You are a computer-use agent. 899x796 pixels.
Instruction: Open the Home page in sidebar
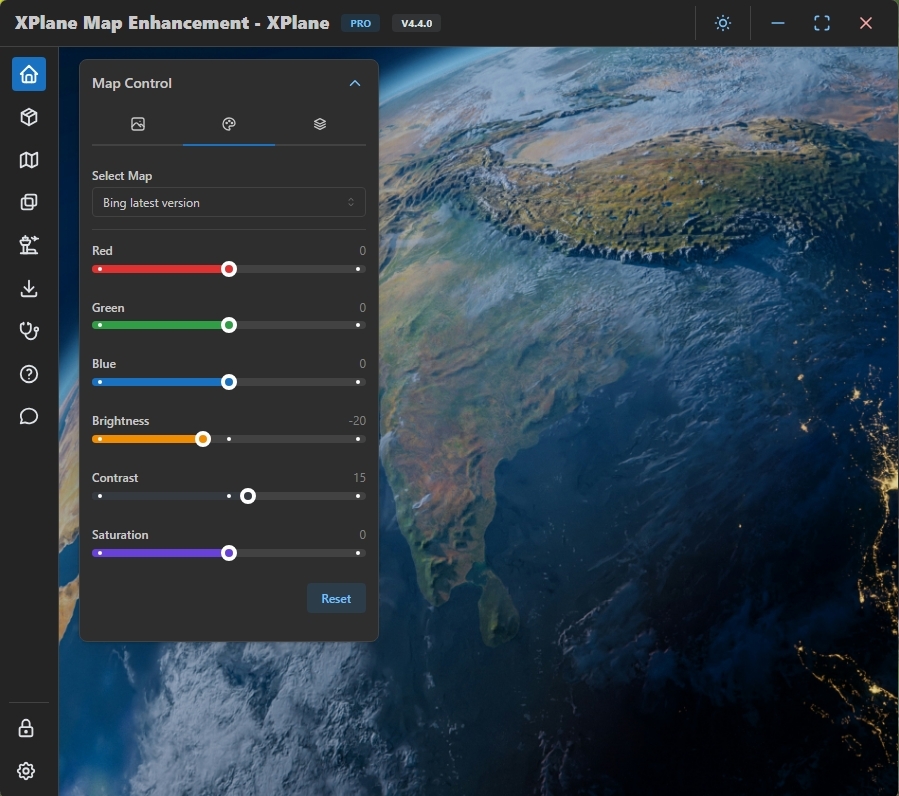point(29,74)
